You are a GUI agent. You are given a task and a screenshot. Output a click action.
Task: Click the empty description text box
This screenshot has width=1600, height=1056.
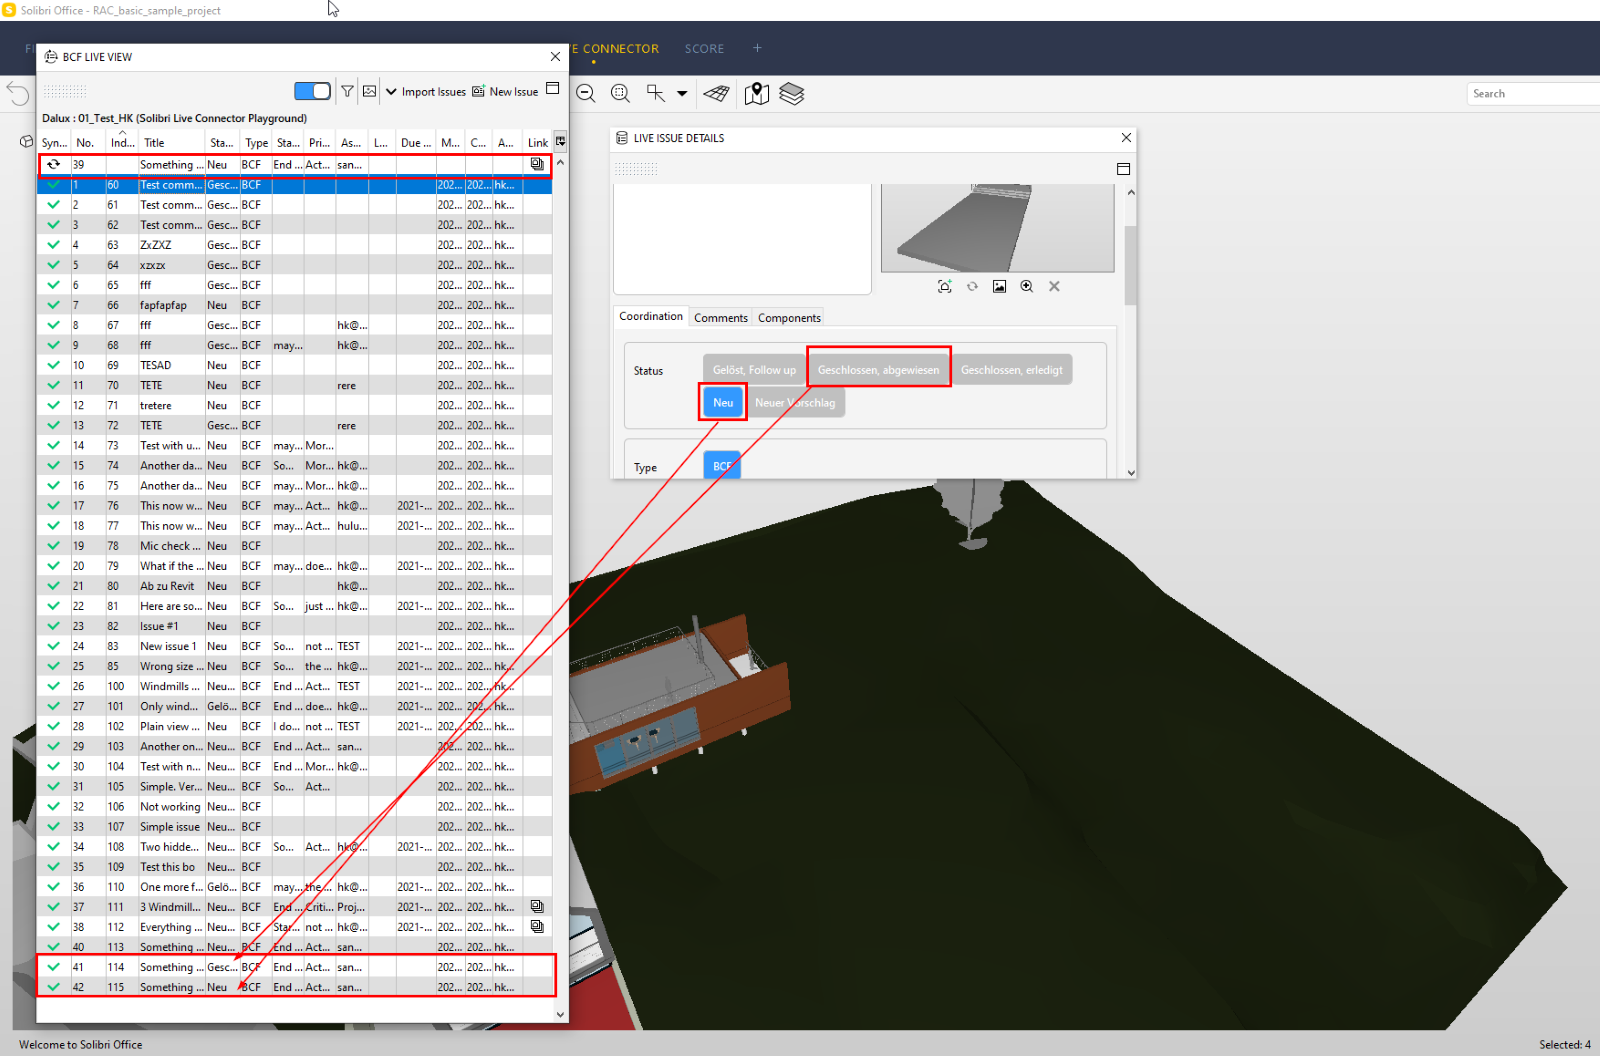pos(742,239)
